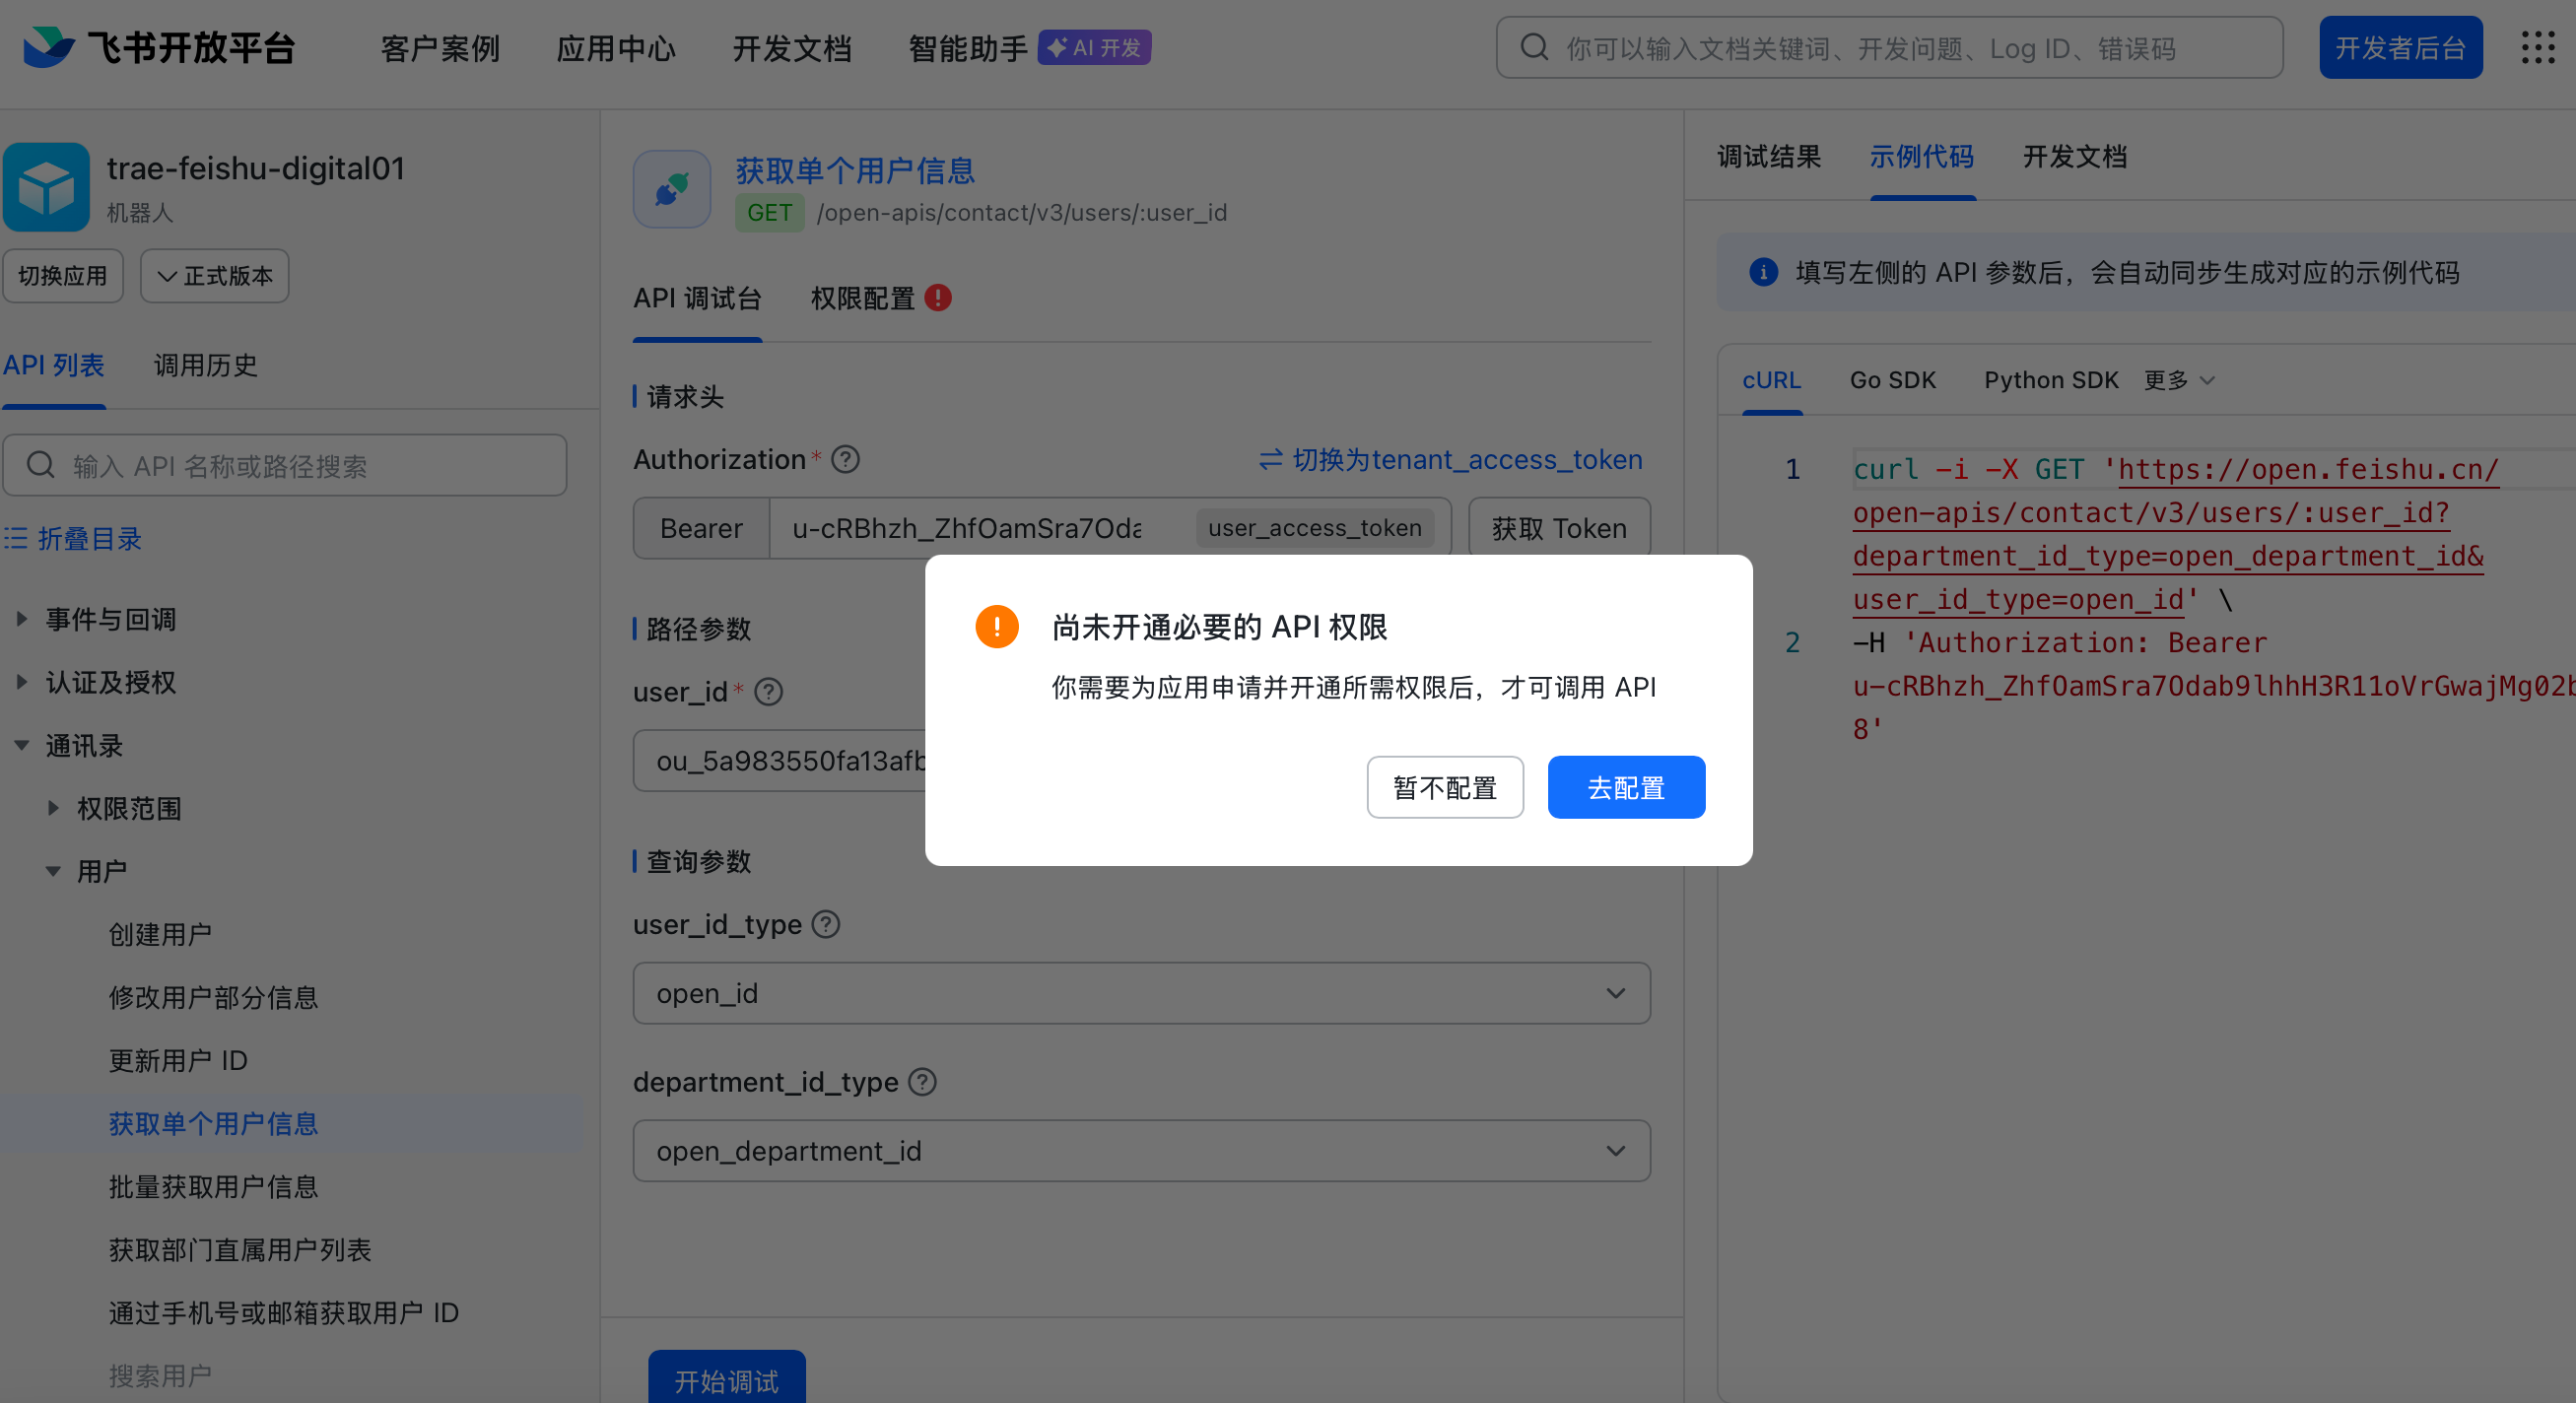2576x1403 pixels.
Task: Open the apps grid icon
Action: [2538, 47]
